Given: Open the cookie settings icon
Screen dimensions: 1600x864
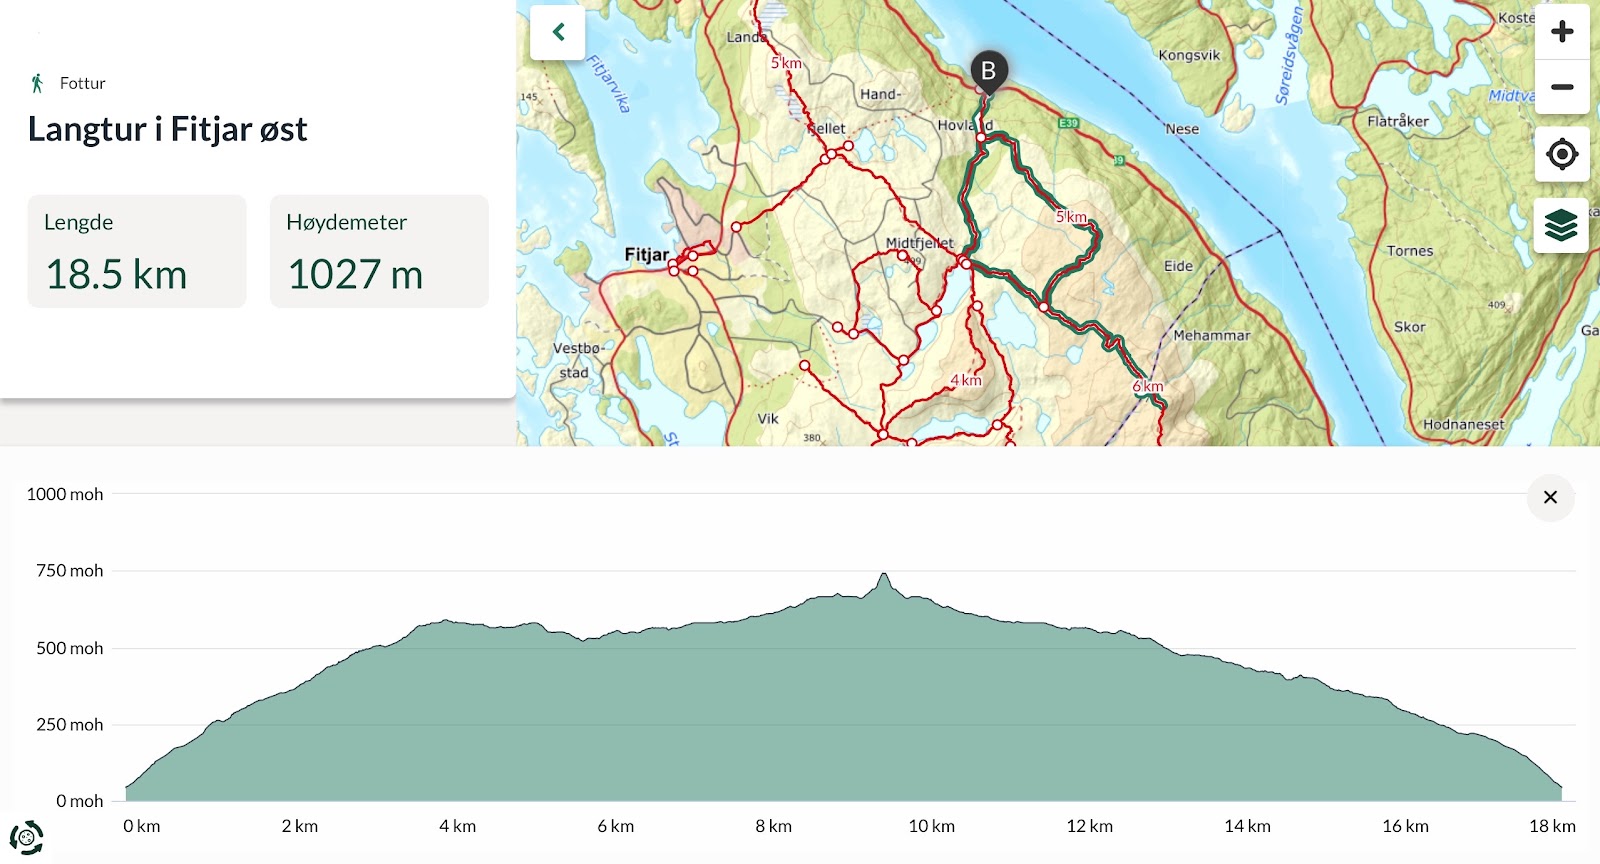Looking at the screenshot, I should (27, 837).
